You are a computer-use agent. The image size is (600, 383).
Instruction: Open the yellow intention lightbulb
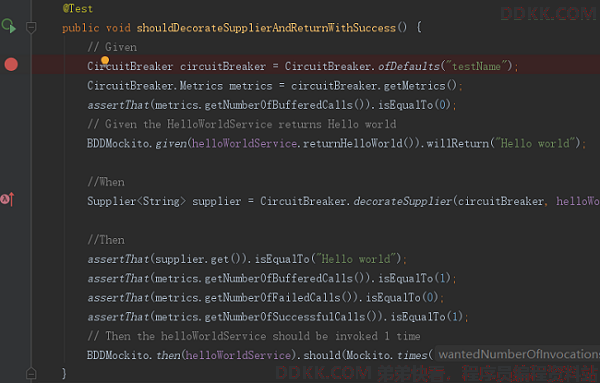[105, 60]
